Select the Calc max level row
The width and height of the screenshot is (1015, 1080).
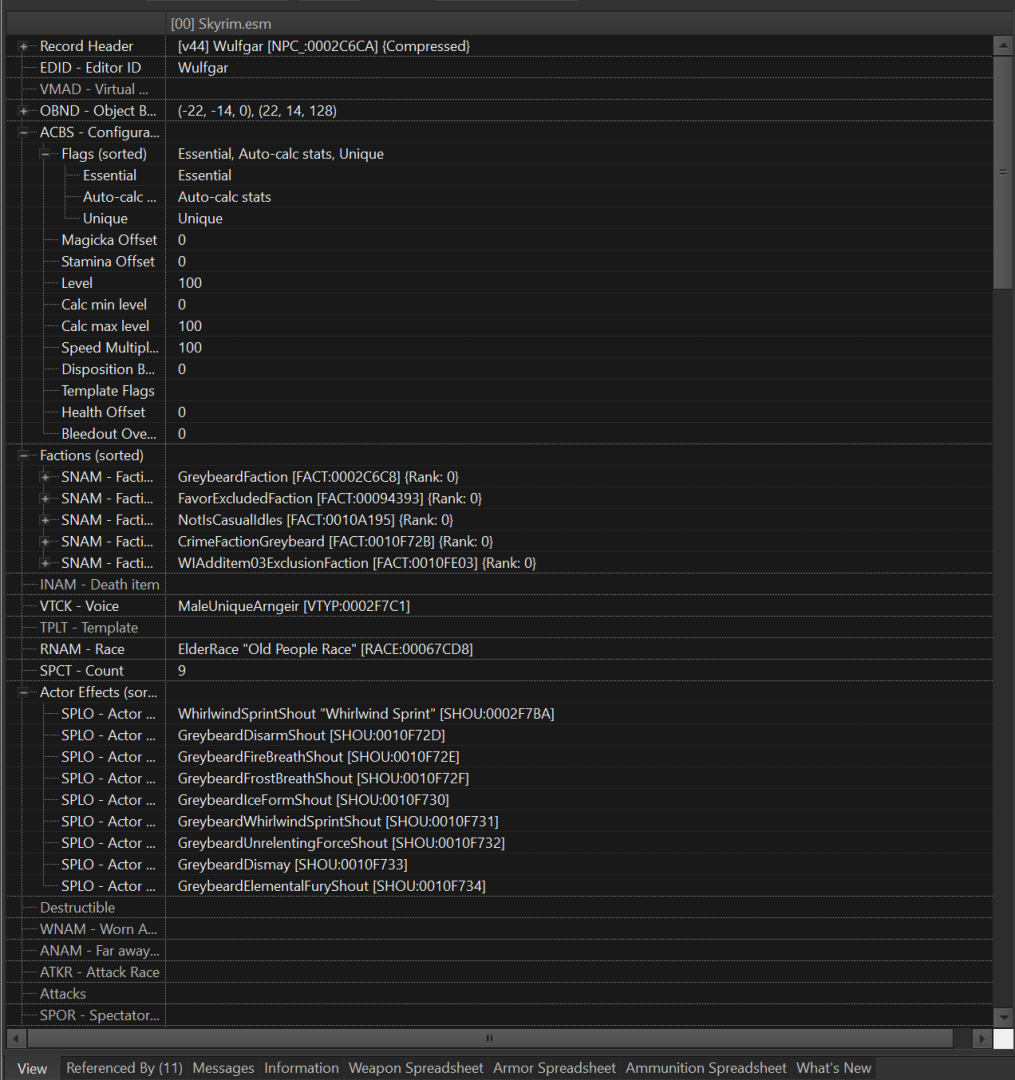point(499,326)
